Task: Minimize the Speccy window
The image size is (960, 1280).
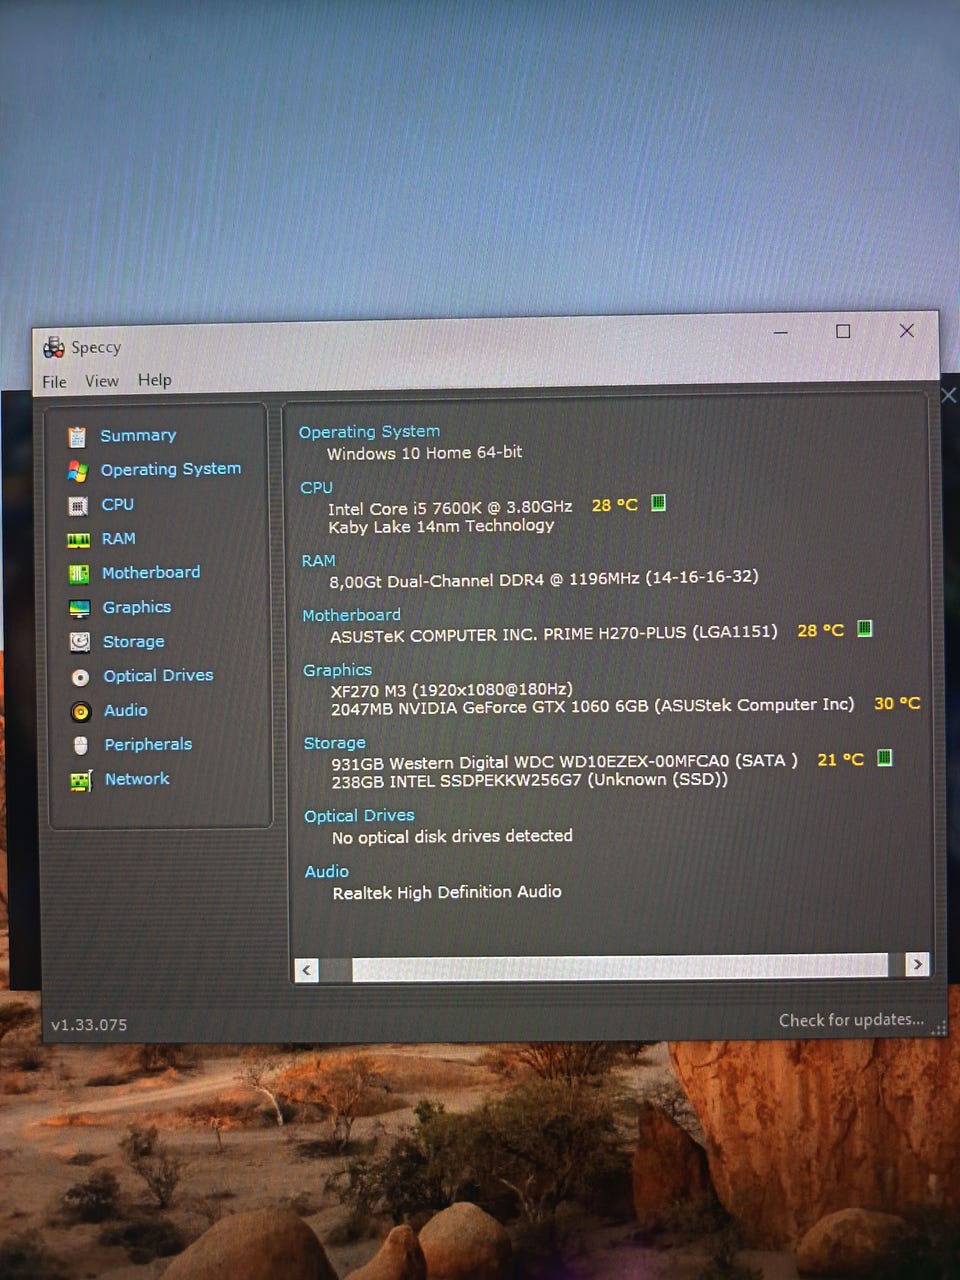Action: coord(781,333)
